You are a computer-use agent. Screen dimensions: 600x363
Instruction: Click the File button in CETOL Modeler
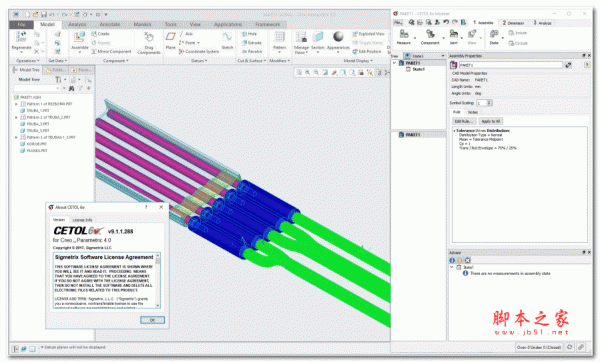tap(398, 23)
